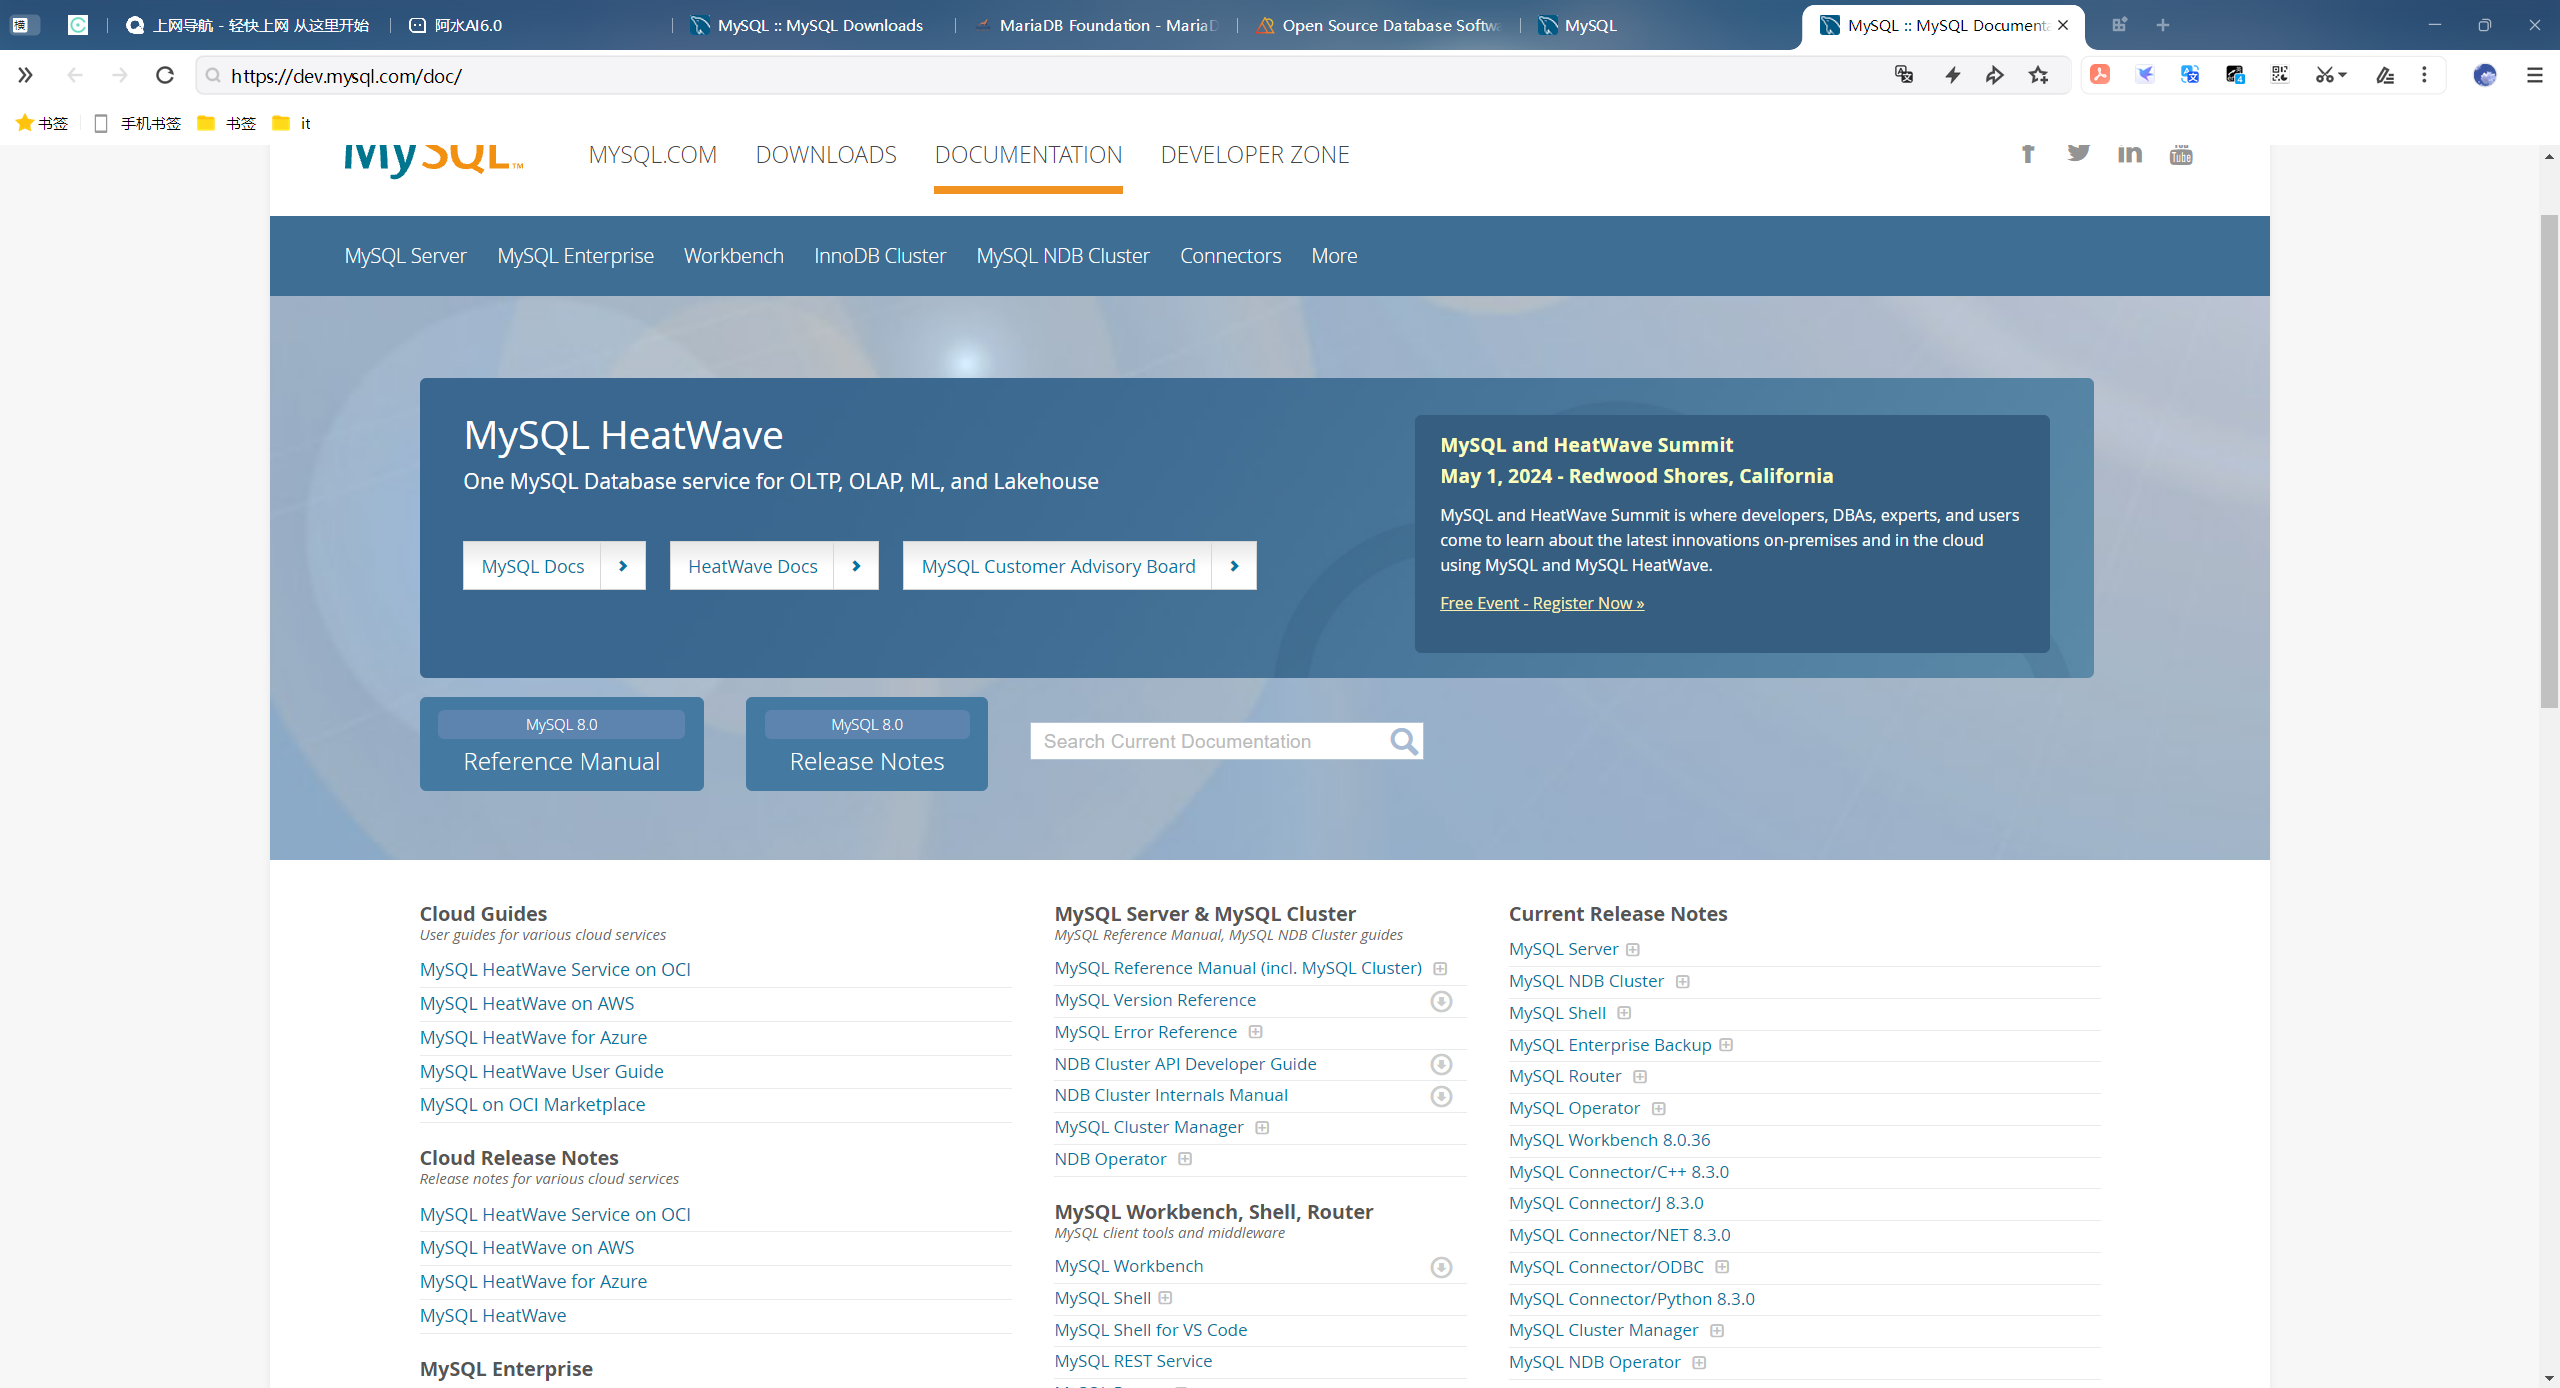
Task: Open the blue translation extension icon
Action: [x=2190, y=75]
